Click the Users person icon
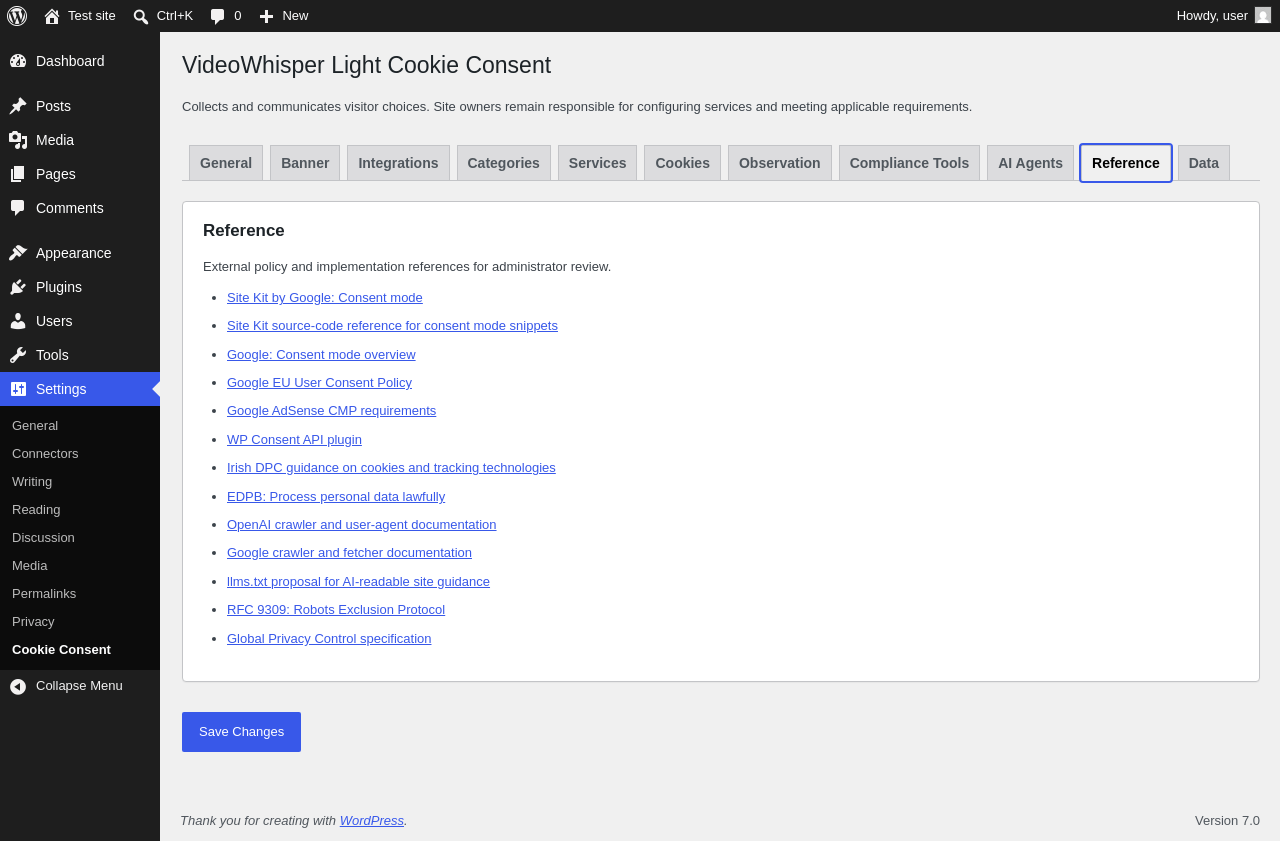This screenshot has height=841, width=1280. click(x=18, y=321)
